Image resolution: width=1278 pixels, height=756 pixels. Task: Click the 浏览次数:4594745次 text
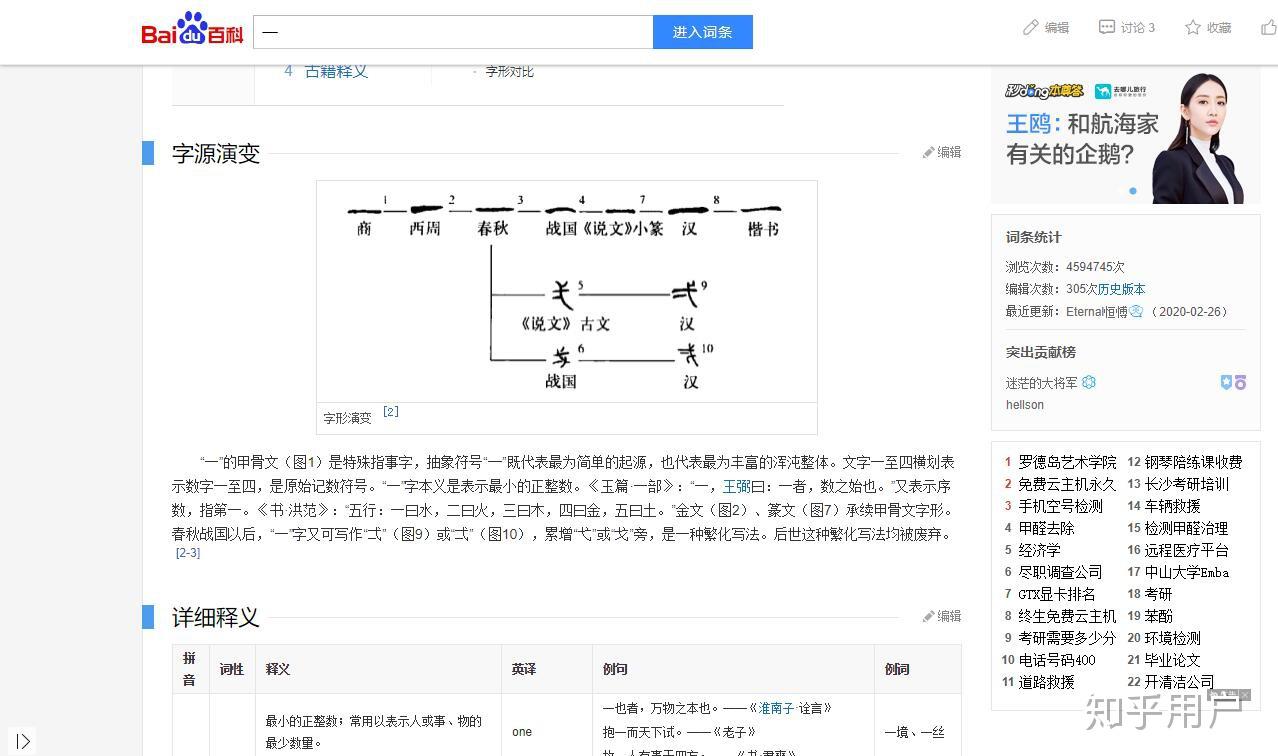[x=1065, y=267]
